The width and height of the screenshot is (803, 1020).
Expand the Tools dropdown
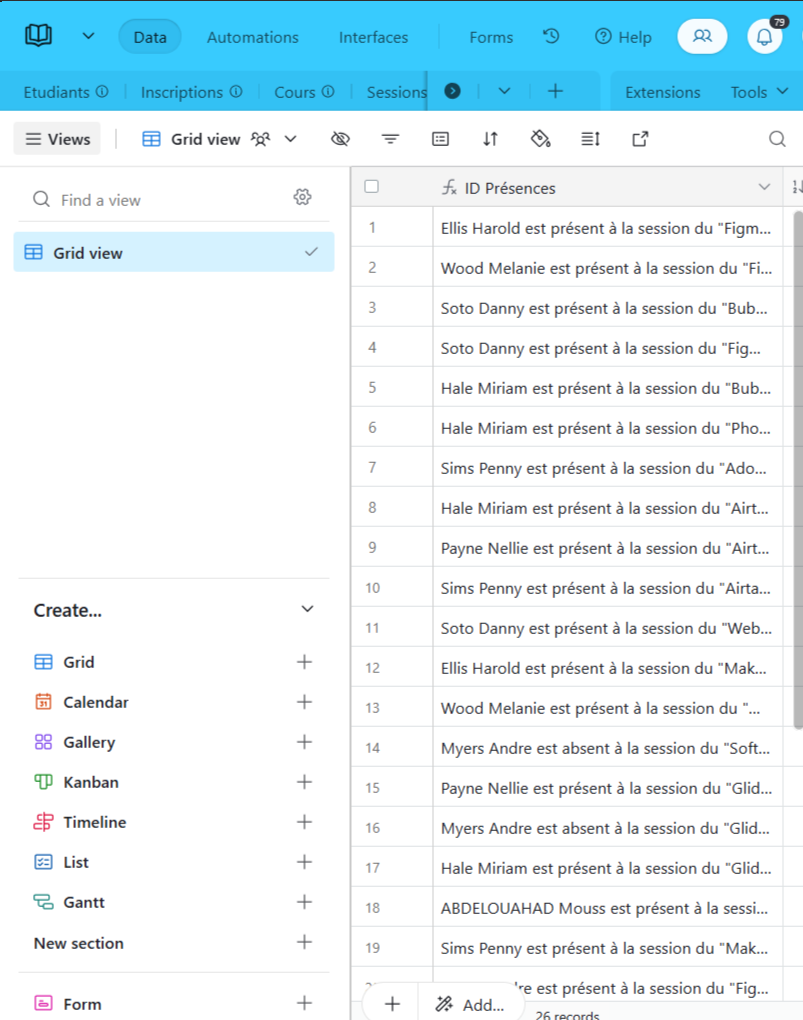coord(759,92)
